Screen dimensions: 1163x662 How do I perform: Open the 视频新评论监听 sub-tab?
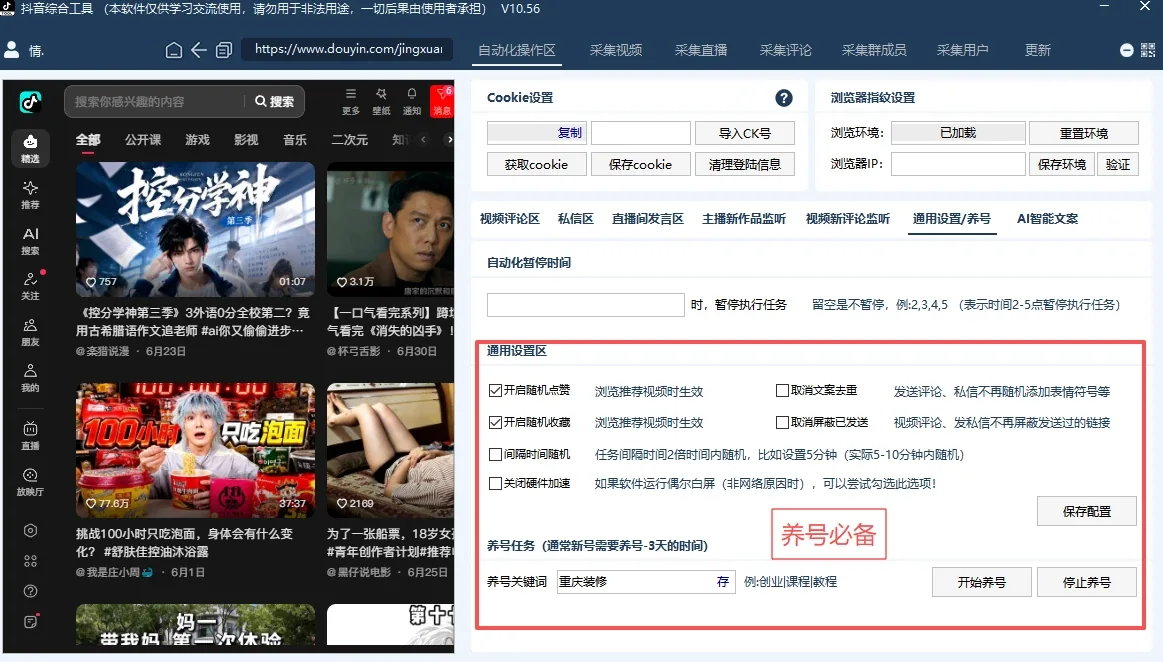click(x=848, y=219)
